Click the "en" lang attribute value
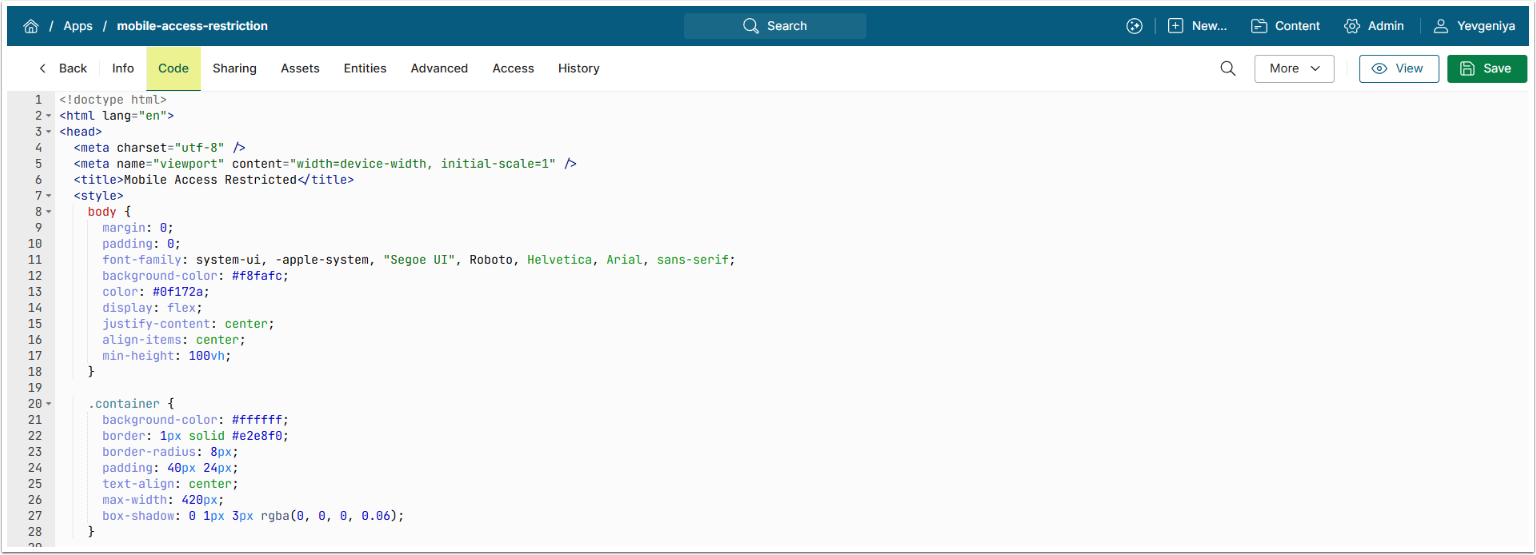 tap(153, 116)
